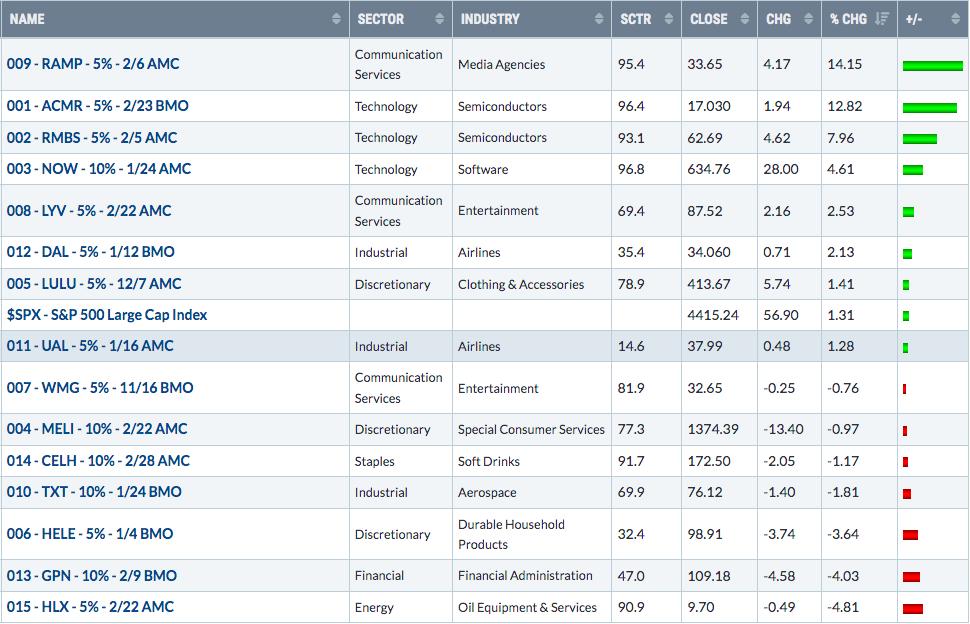The image size is (970, 624).
Task: Open the 012 - DAL symbol link
Action: 91,252
